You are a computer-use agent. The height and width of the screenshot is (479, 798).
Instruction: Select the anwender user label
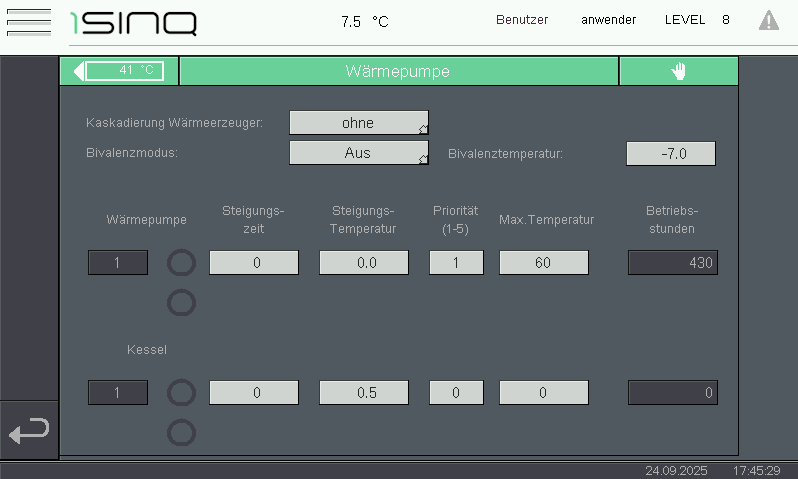click(608, 20)
